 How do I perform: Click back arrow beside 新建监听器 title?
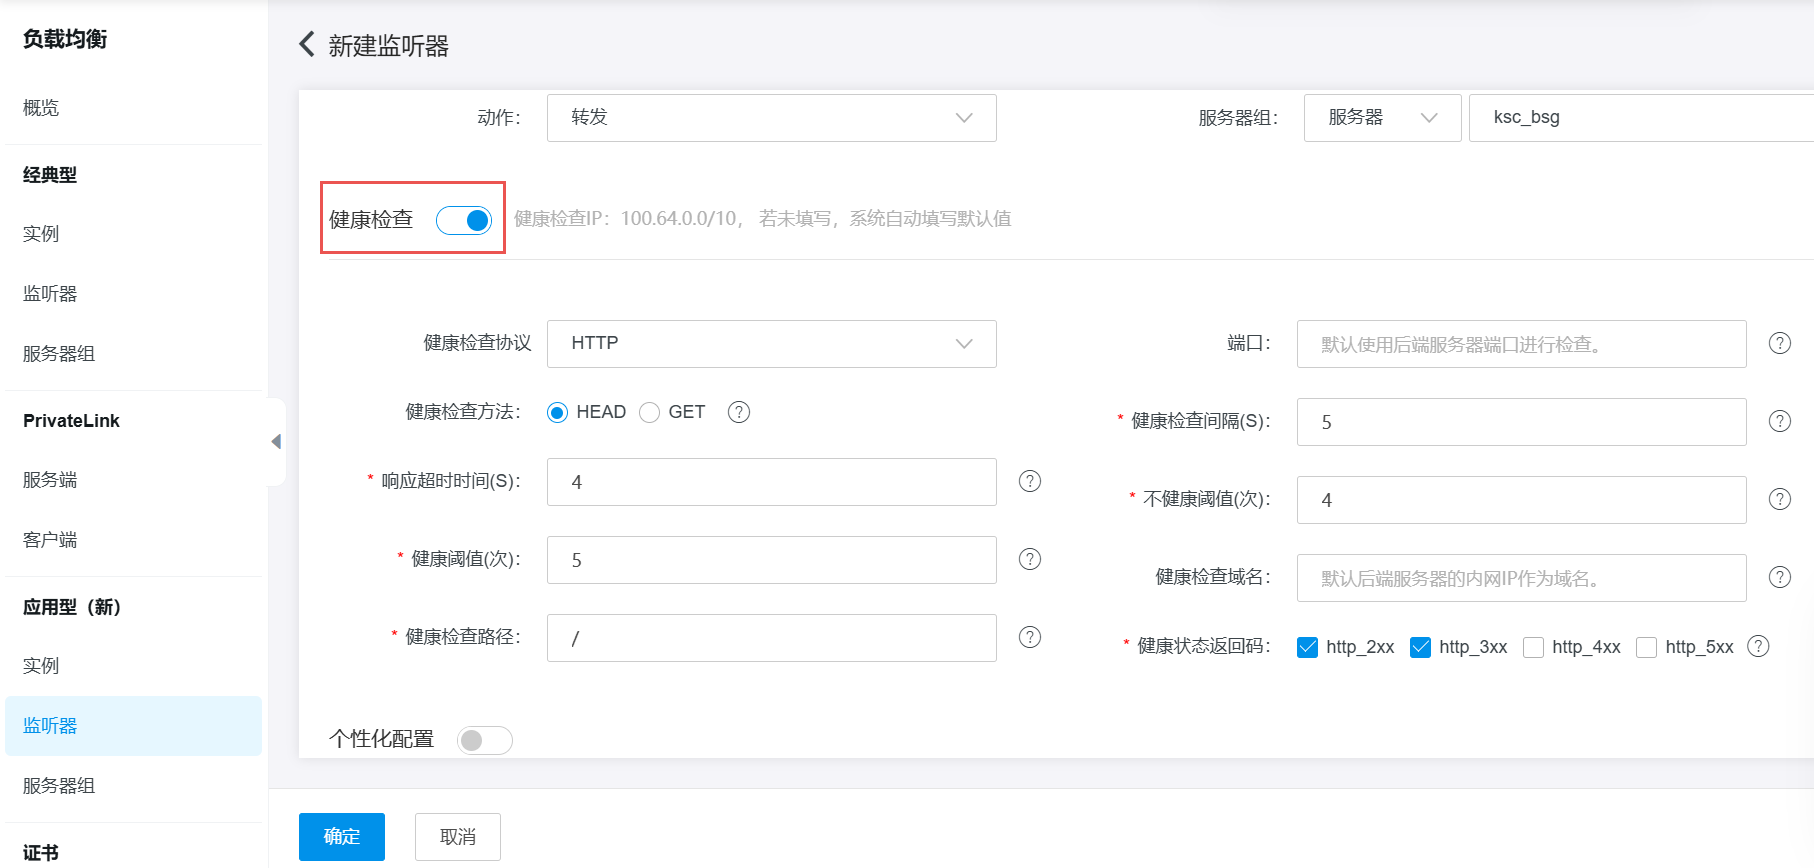coord(307,45)
